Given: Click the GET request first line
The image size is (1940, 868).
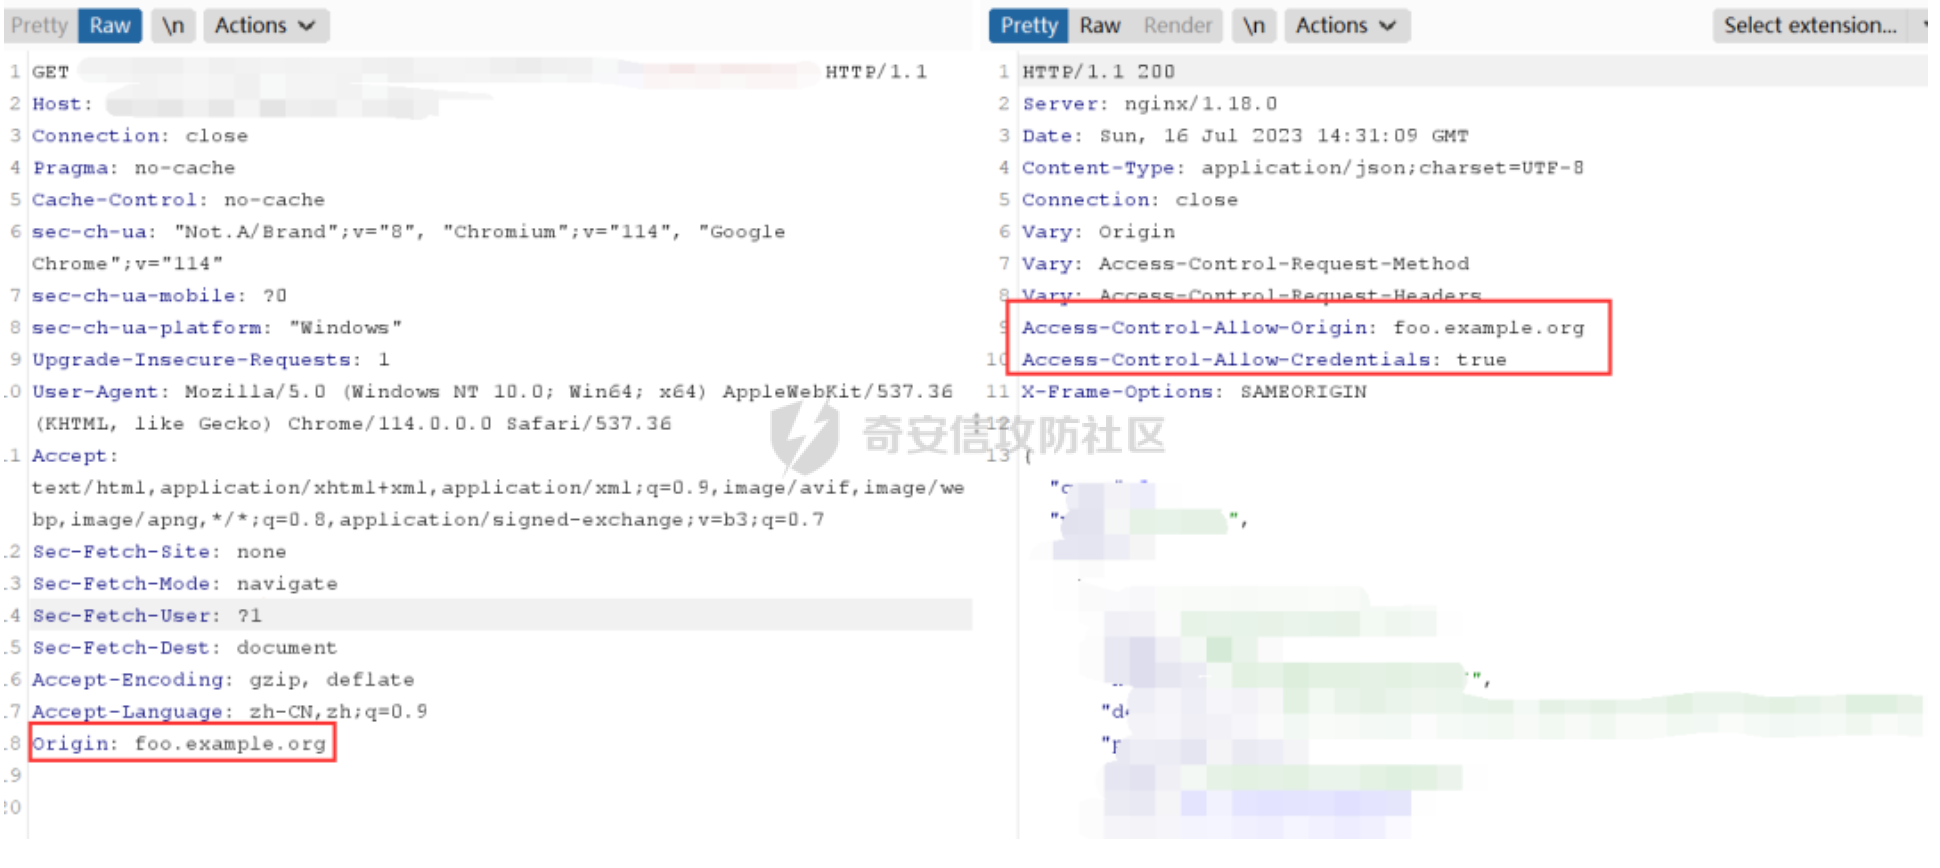Looking at the screenshot, I should click(x=479, y=72).
